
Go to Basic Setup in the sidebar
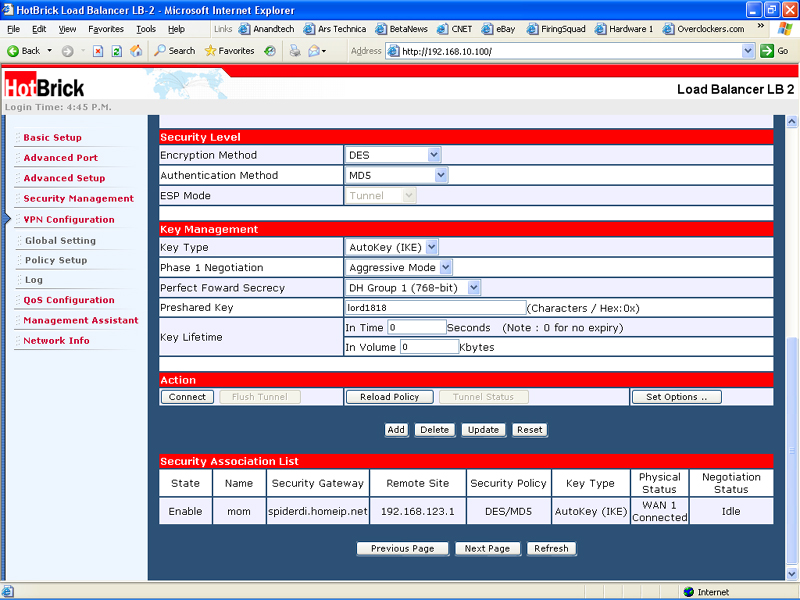pyautogui.click(x=53, y=138)
